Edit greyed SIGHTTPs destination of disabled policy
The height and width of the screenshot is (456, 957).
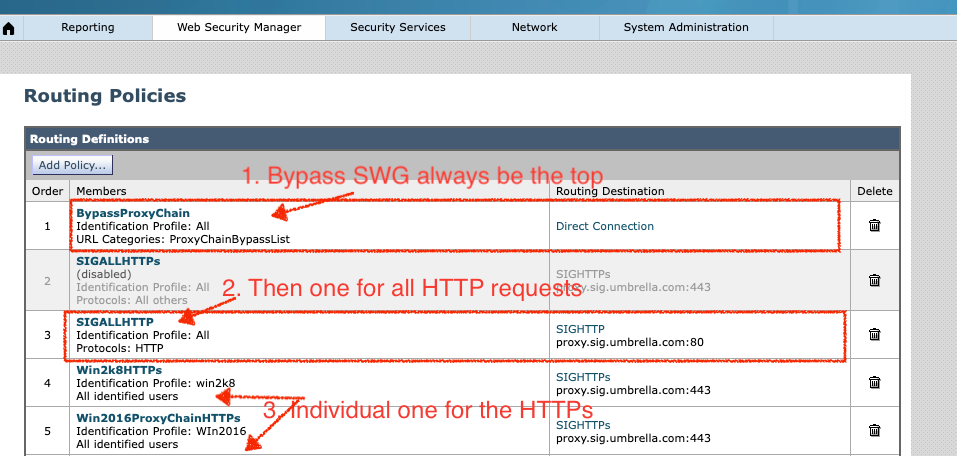[x=583, y=274]
